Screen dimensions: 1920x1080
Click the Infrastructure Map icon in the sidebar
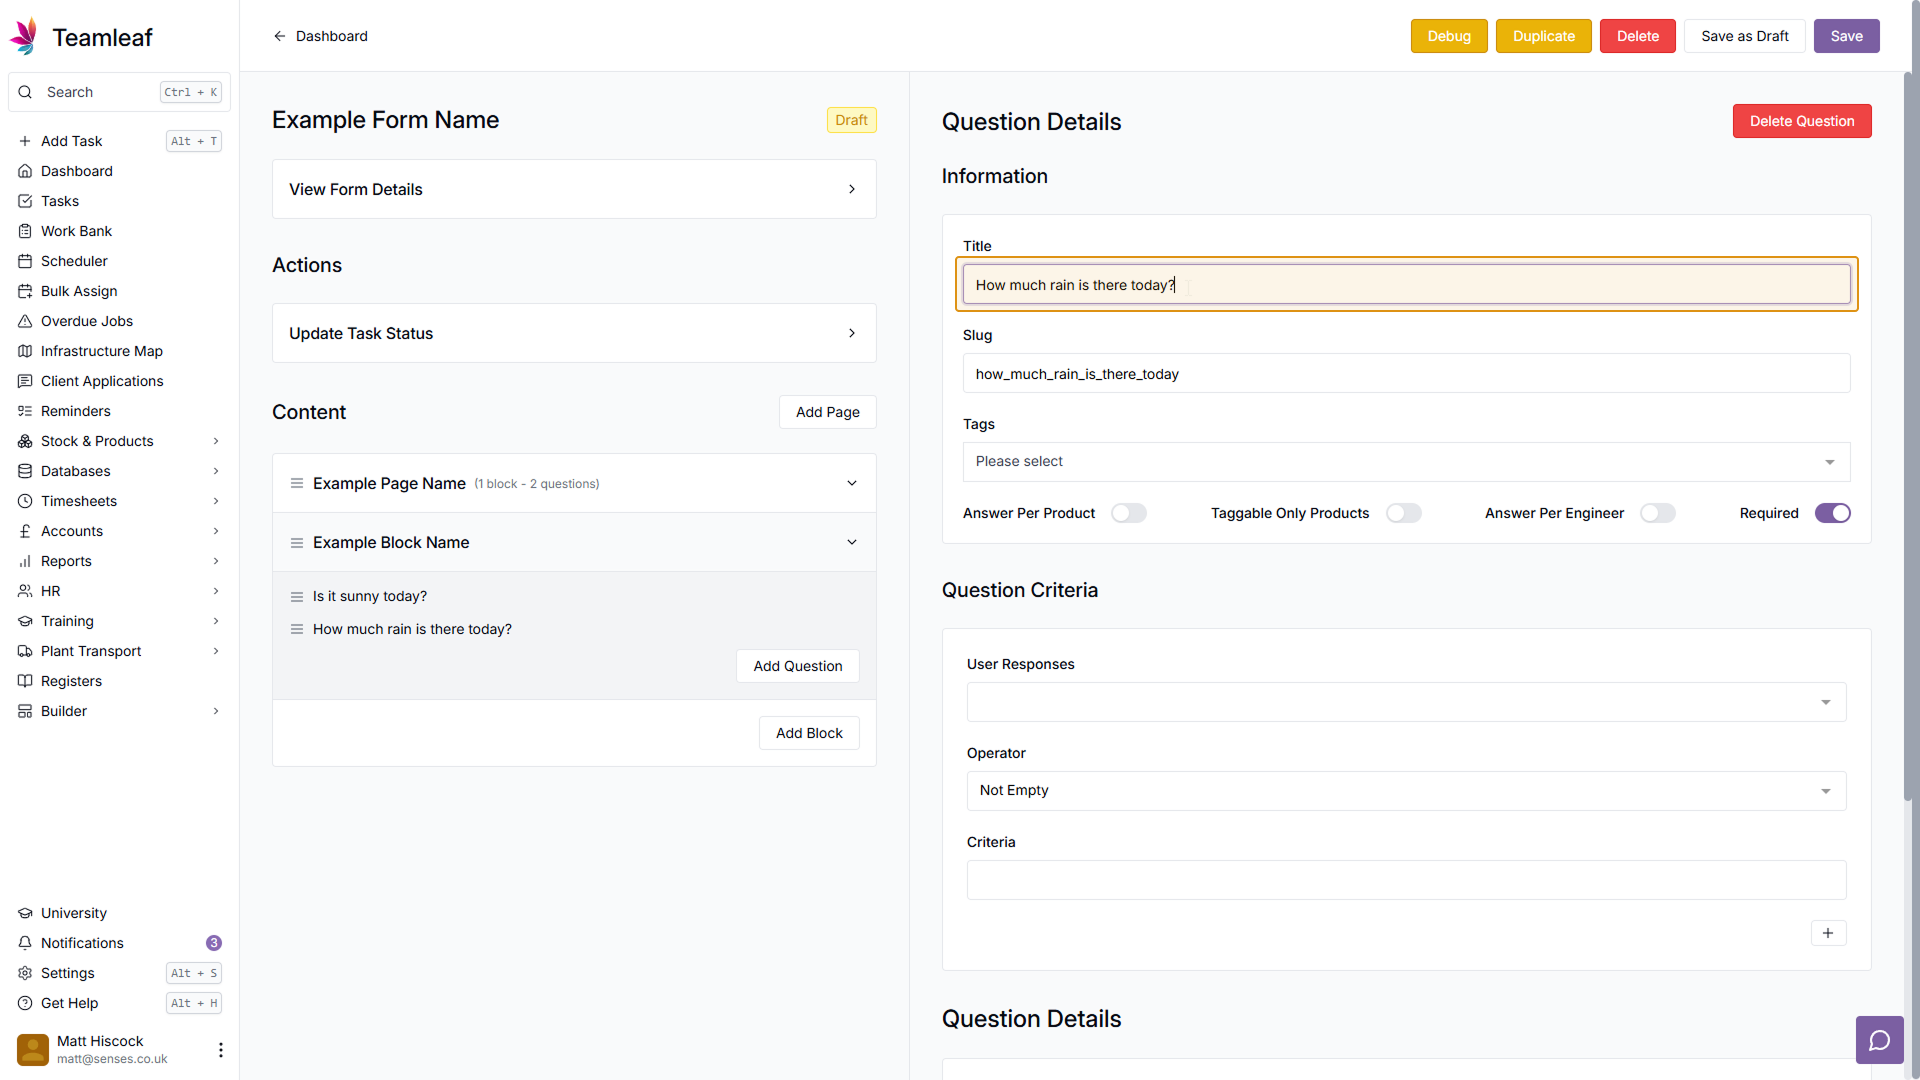[x=25, y=351]
